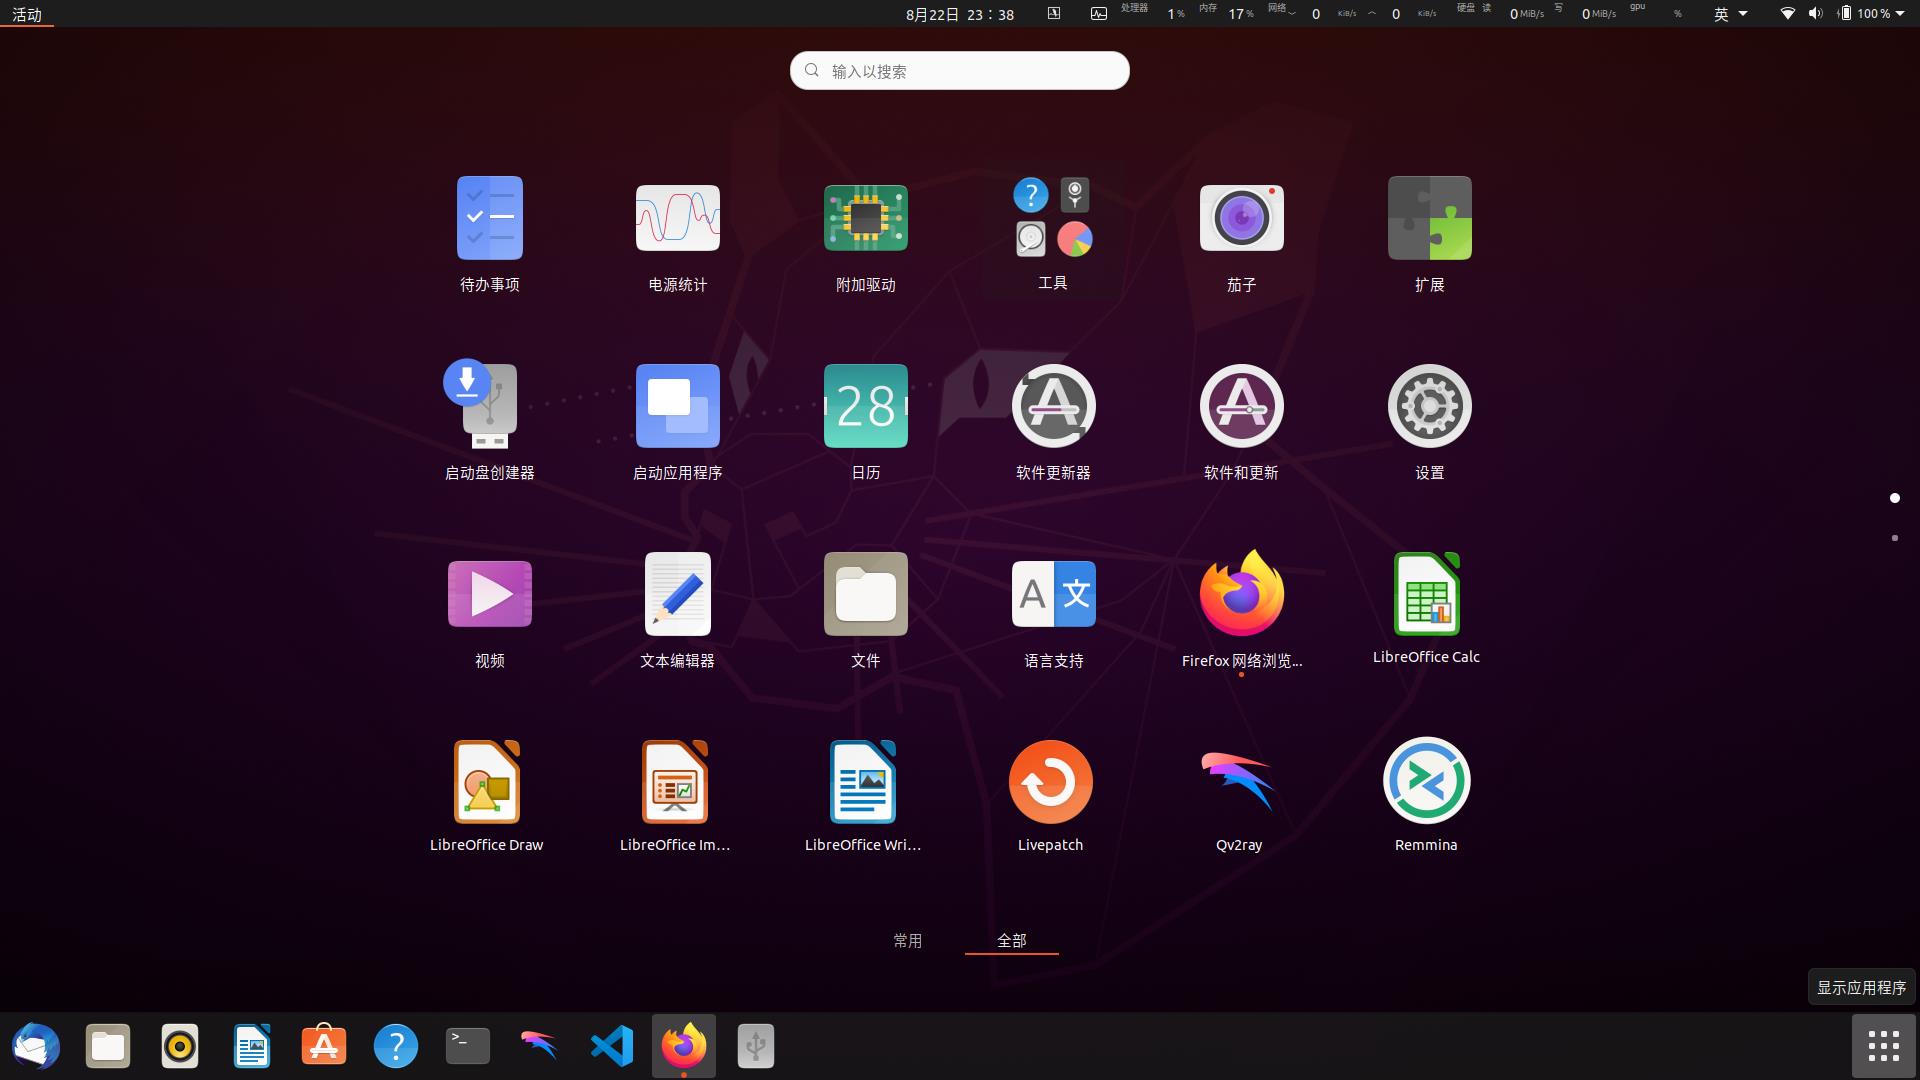Viewport: 1920px width, 1080px height.
Task: Click 处理器 1% CPU usage readout in top bar
Action: pos(1153,13)
